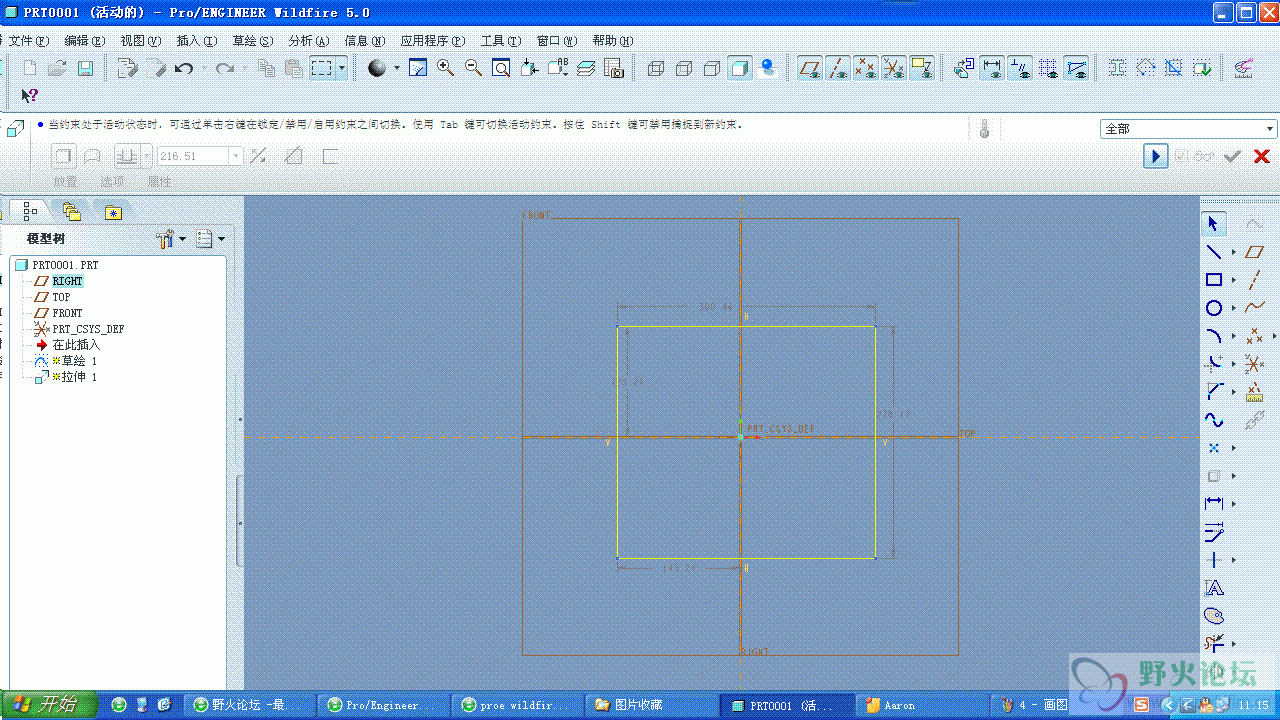The image size is (1280, 720).
Task: Click the layers stack icon
Action: [586, 68]
